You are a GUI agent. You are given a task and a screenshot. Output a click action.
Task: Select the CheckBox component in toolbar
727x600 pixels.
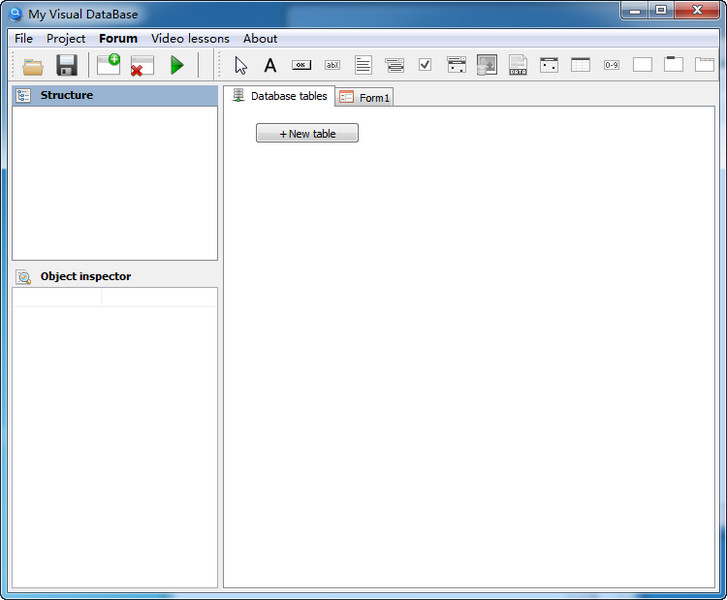pos(425,65)
